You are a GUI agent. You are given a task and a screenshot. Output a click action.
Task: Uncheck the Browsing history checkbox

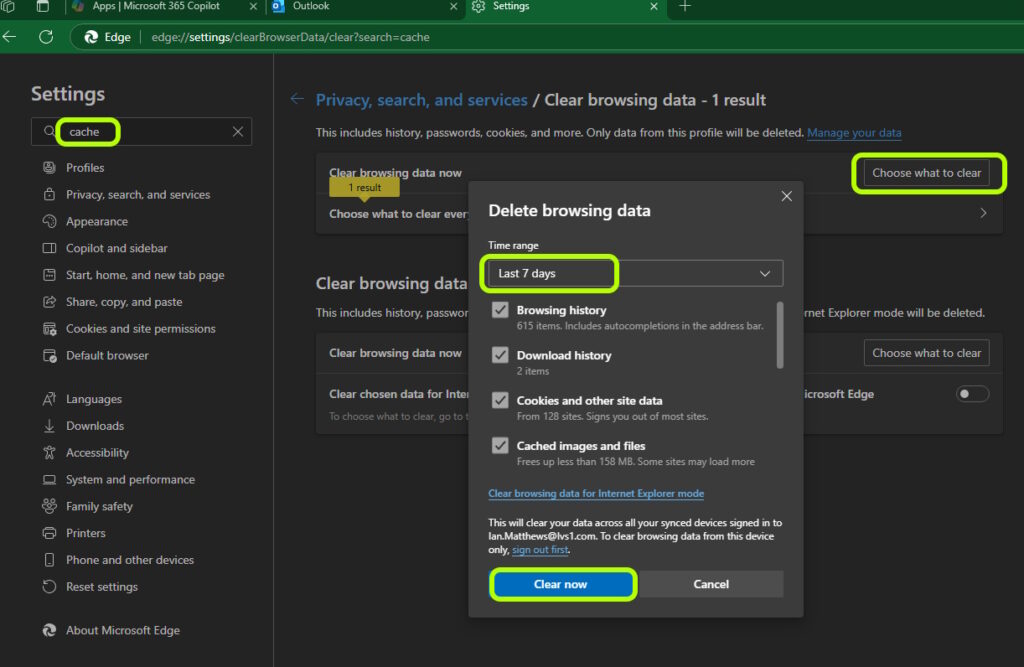500,311
